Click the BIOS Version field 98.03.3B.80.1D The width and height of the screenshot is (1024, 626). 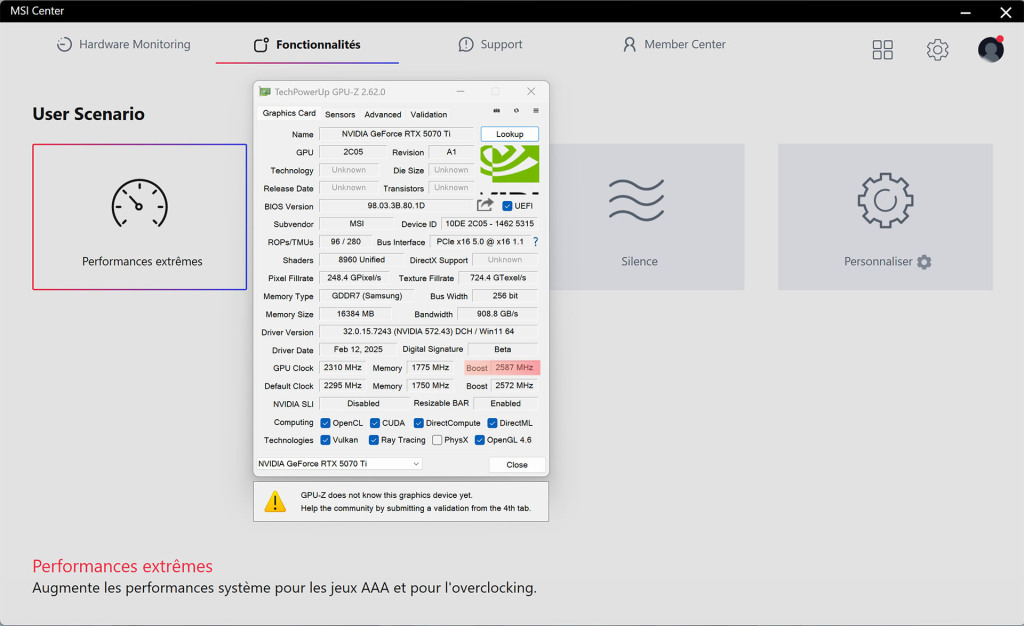tap(396, 206)
